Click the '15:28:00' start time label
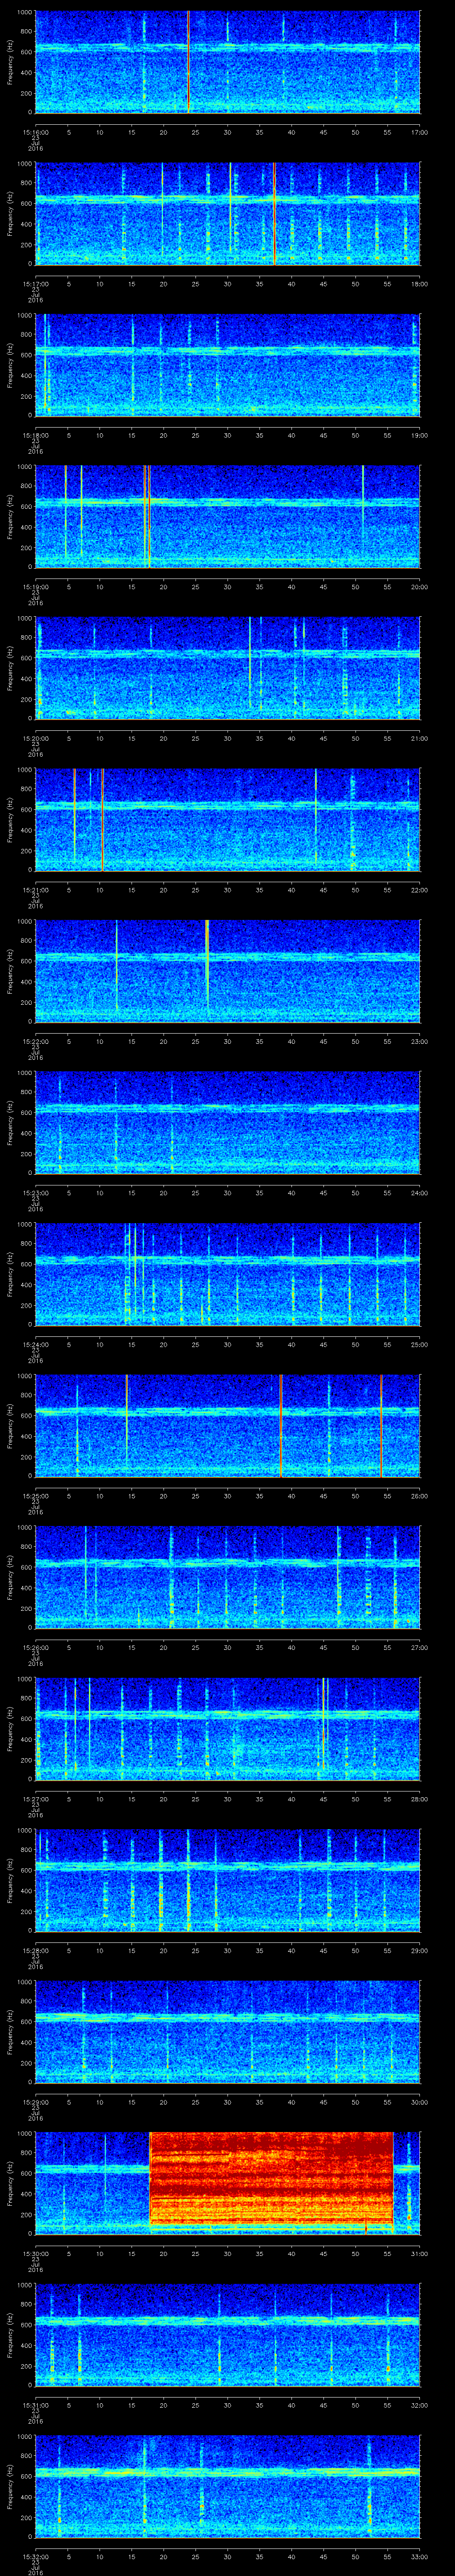The height and width of the screenshot is (2576, 455). point(35,1950)
